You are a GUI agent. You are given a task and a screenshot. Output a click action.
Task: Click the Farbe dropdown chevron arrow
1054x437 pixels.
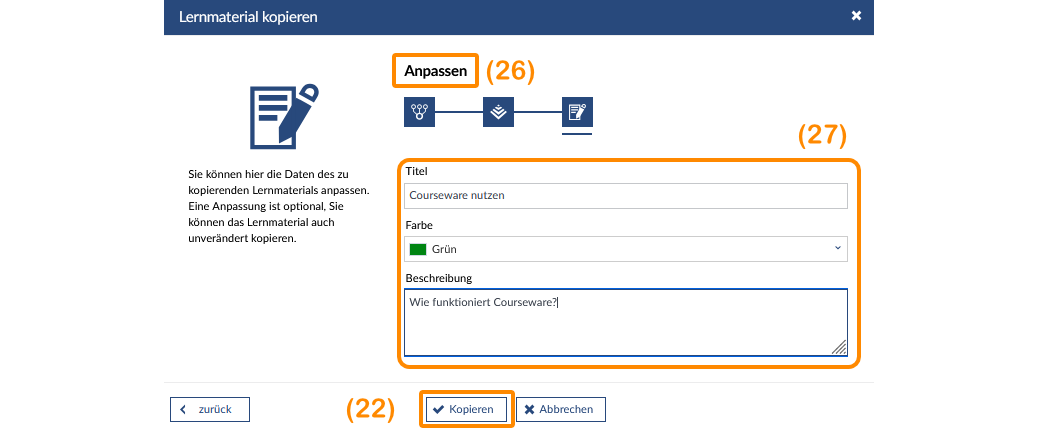(837, 249)
